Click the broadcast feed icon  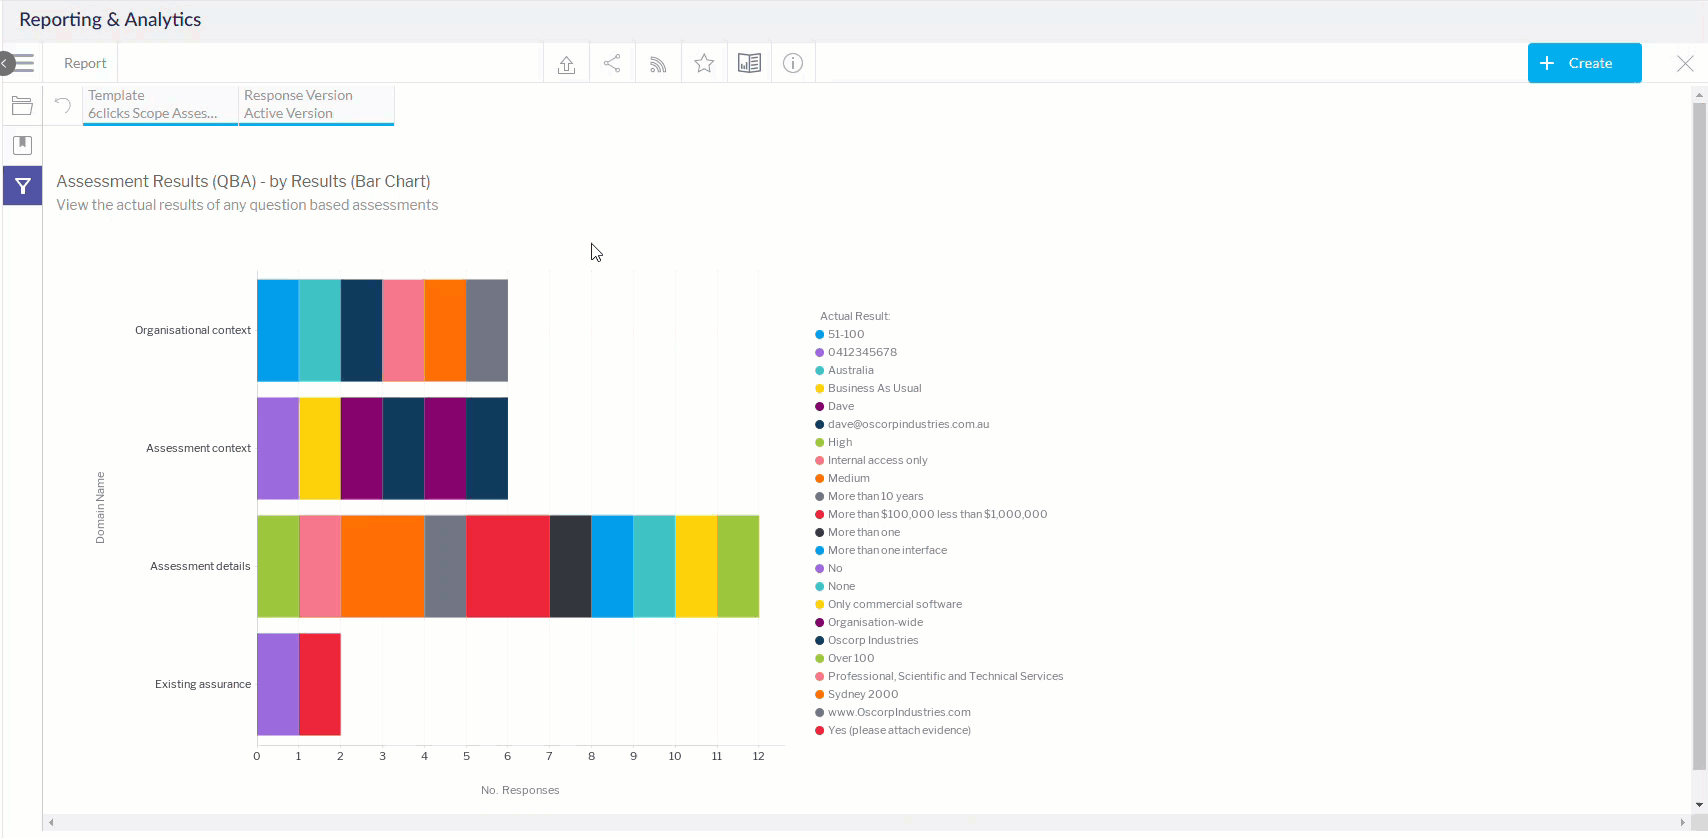[x=658, y=64]
